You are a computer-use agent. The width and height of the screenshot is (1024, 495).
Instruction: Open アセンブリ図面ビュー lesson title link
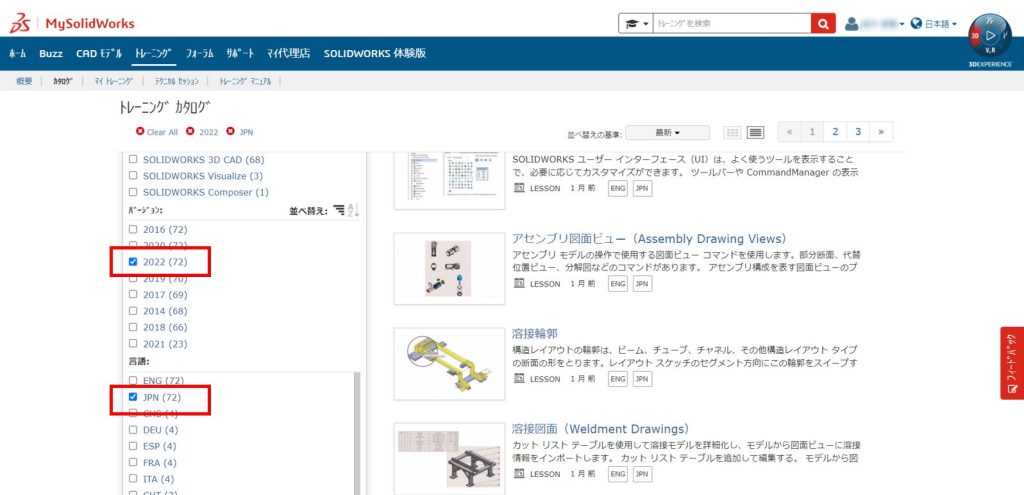click(x=649, y=238)
